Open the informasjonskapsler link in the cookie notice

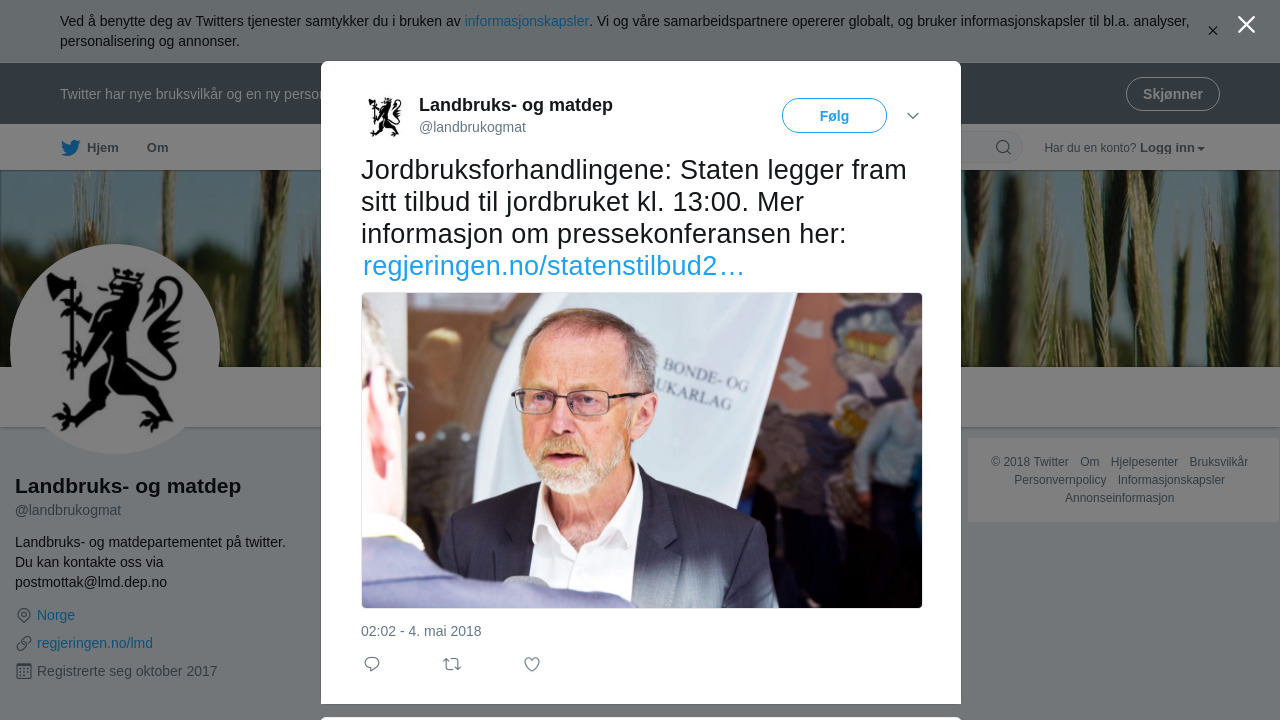click(527, 21)
